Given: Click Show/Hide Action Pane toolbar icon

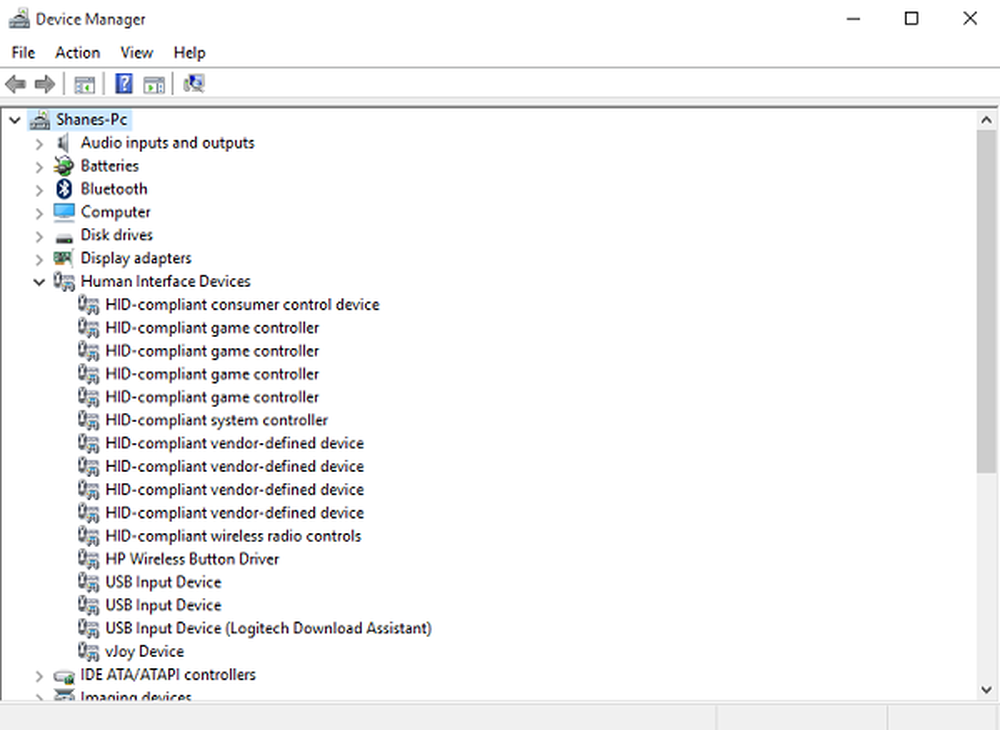Looking at the screenshot, I should (x=154, y=84).
